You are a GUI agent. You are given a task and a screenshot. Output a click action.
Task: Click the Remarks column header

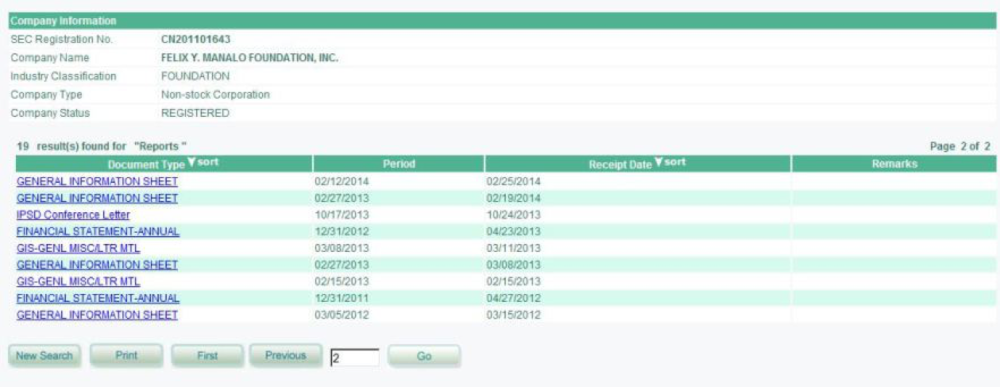coord(894,164)
